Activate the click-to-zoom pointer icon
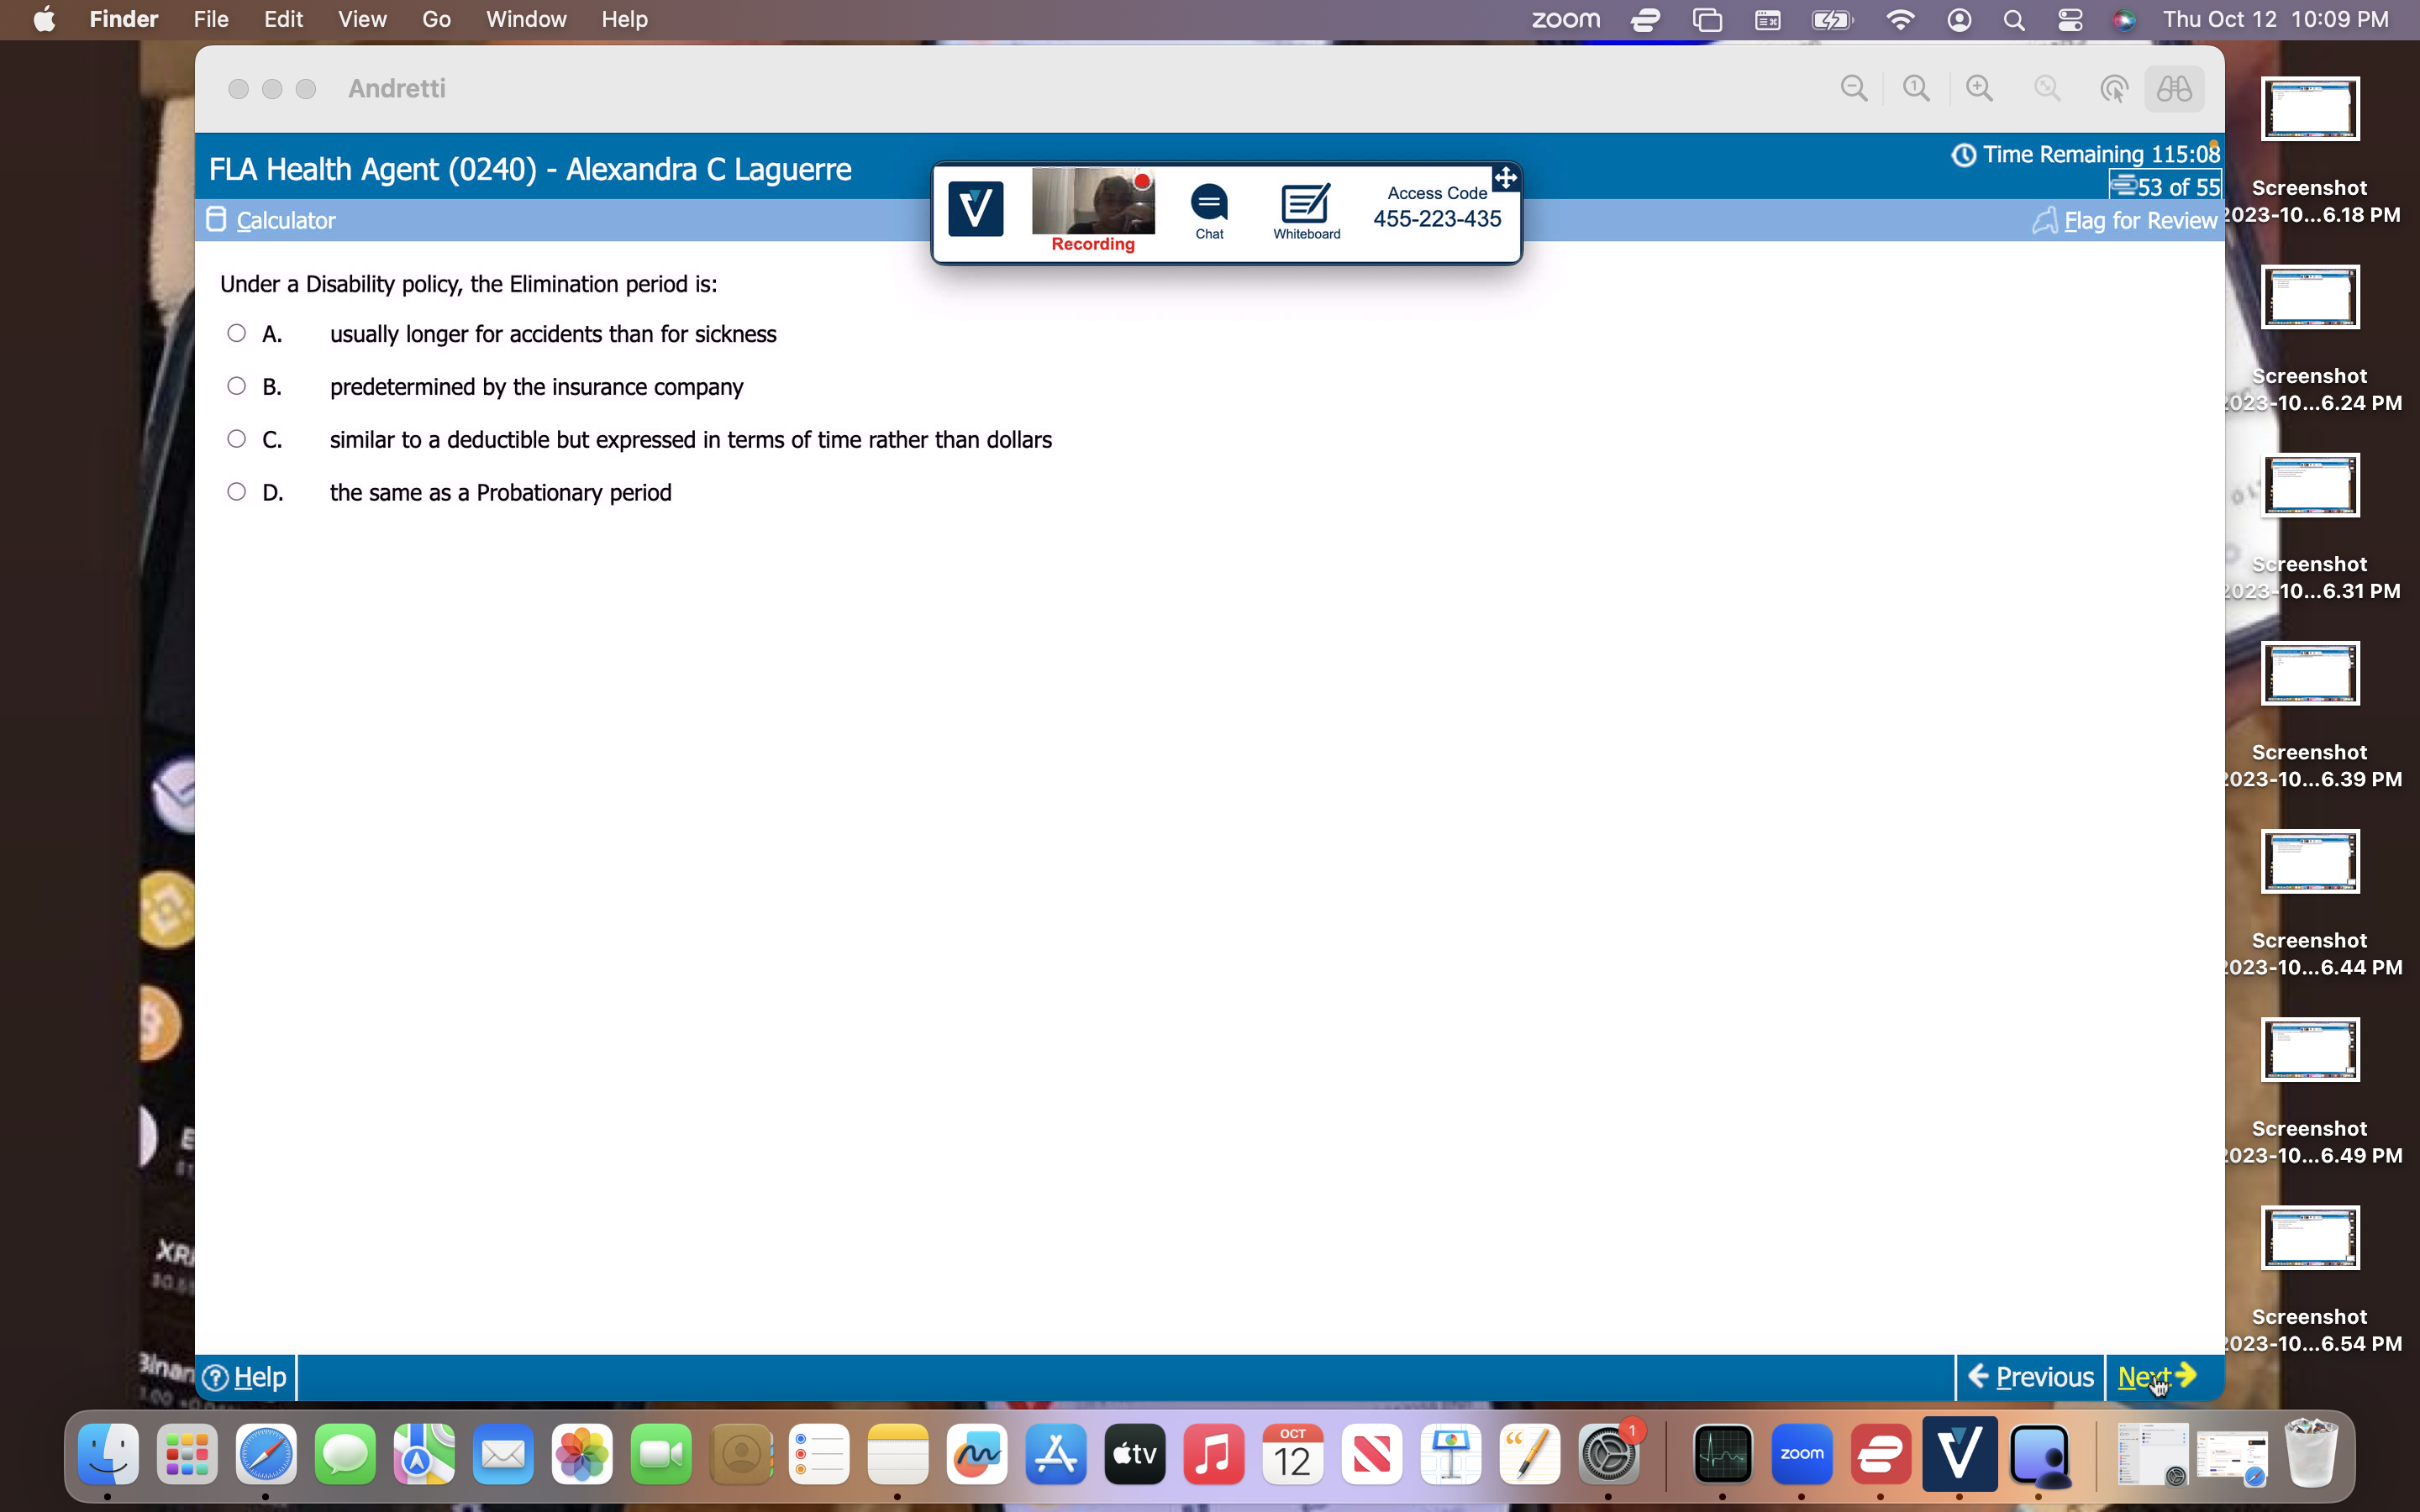Viewport: 2420px width, 1512px height. [x=2113, y=89]
